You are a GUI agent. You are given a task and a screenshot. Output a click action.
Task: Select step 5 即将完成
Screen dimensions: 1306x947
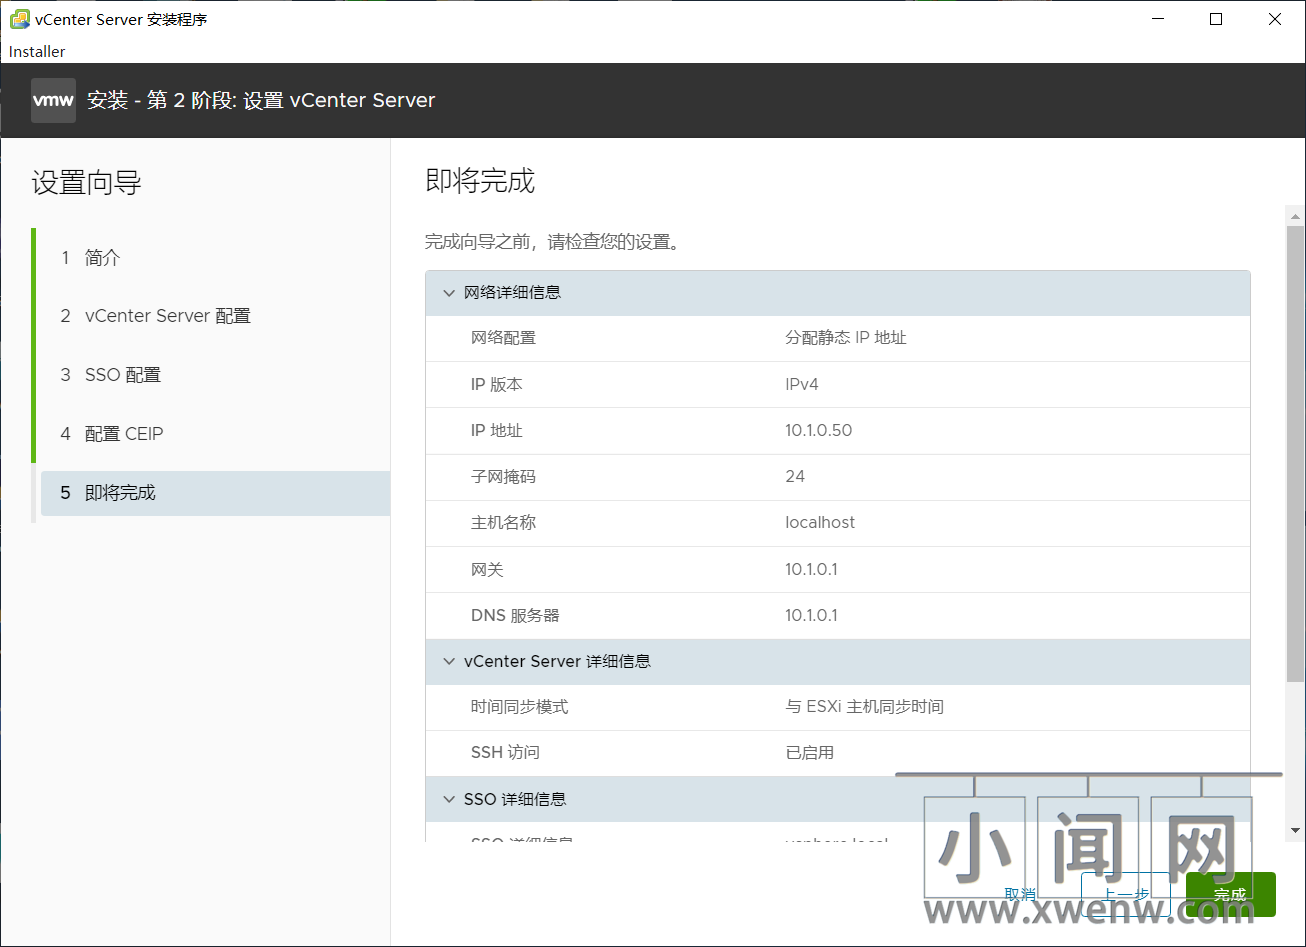215,493
